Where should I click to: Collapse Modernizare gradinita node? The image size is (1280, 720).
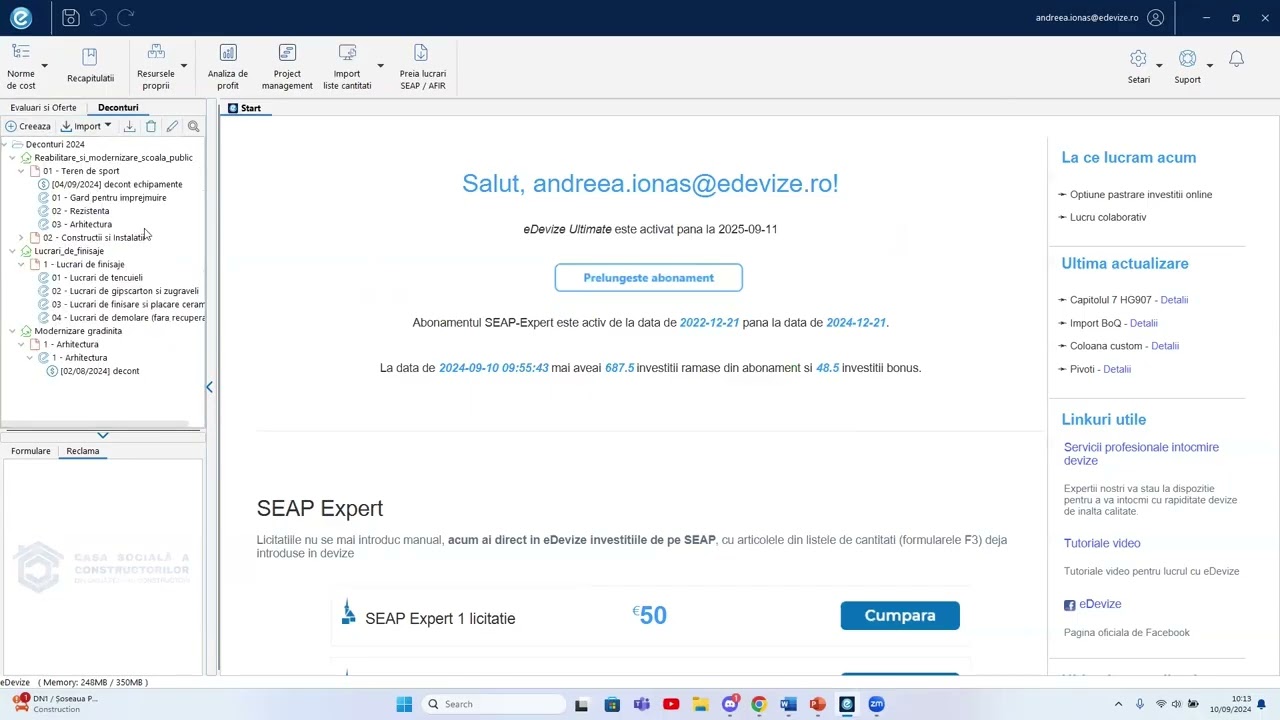pyautogui.click(x=13, y=331)
